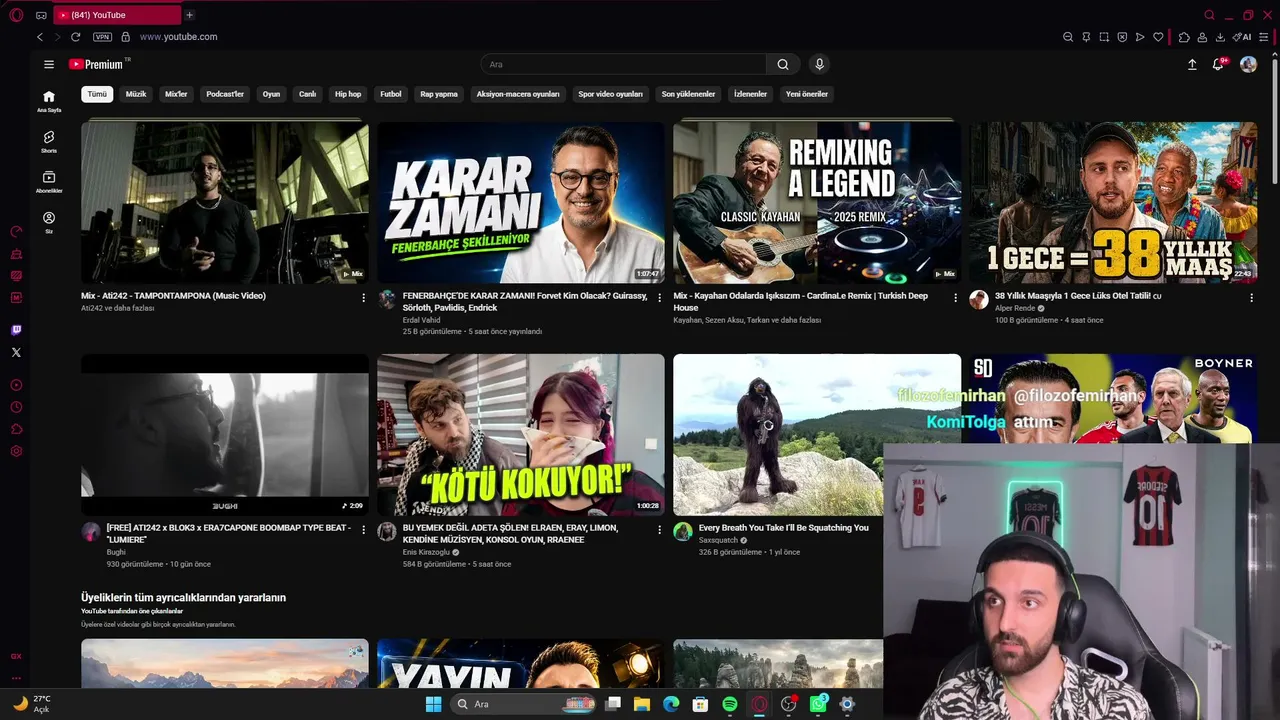This screenshot has height=720, width=1280.
Task: Open Twitch in the Opera sidebar
Action: [x=16, y=330]
